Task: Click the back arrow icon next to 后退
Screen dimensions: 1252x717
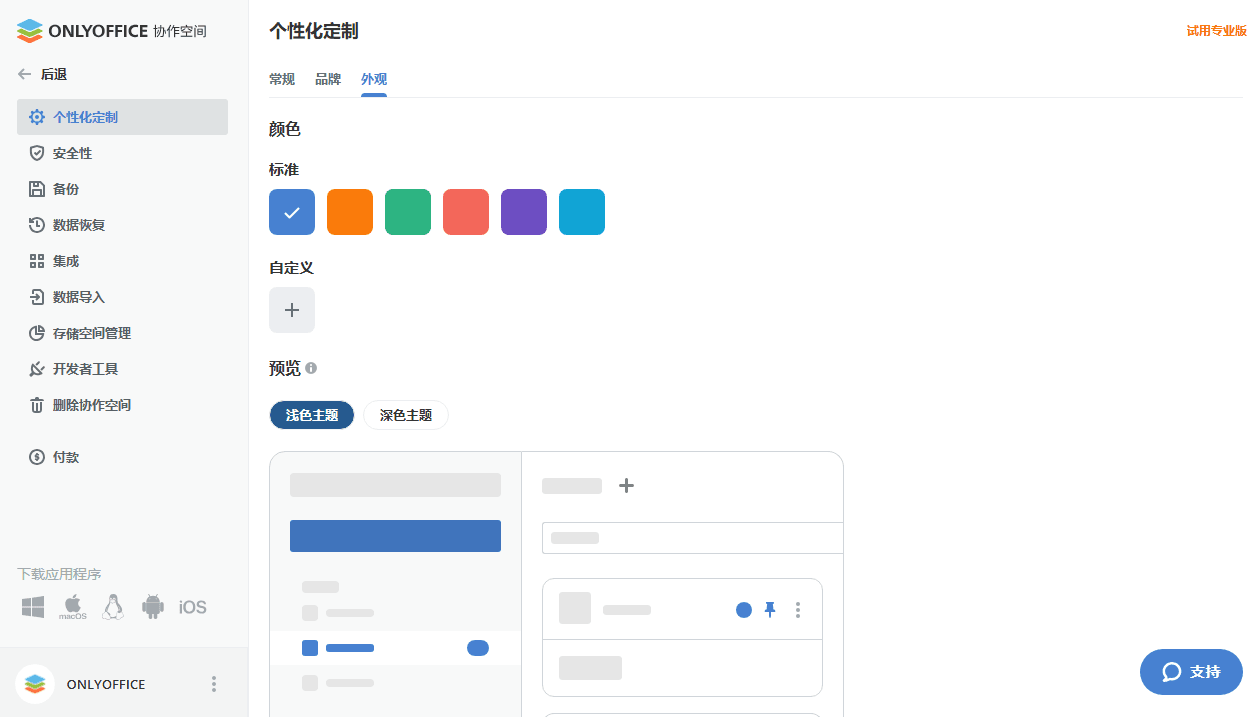Action: click(x=25, y=74)
